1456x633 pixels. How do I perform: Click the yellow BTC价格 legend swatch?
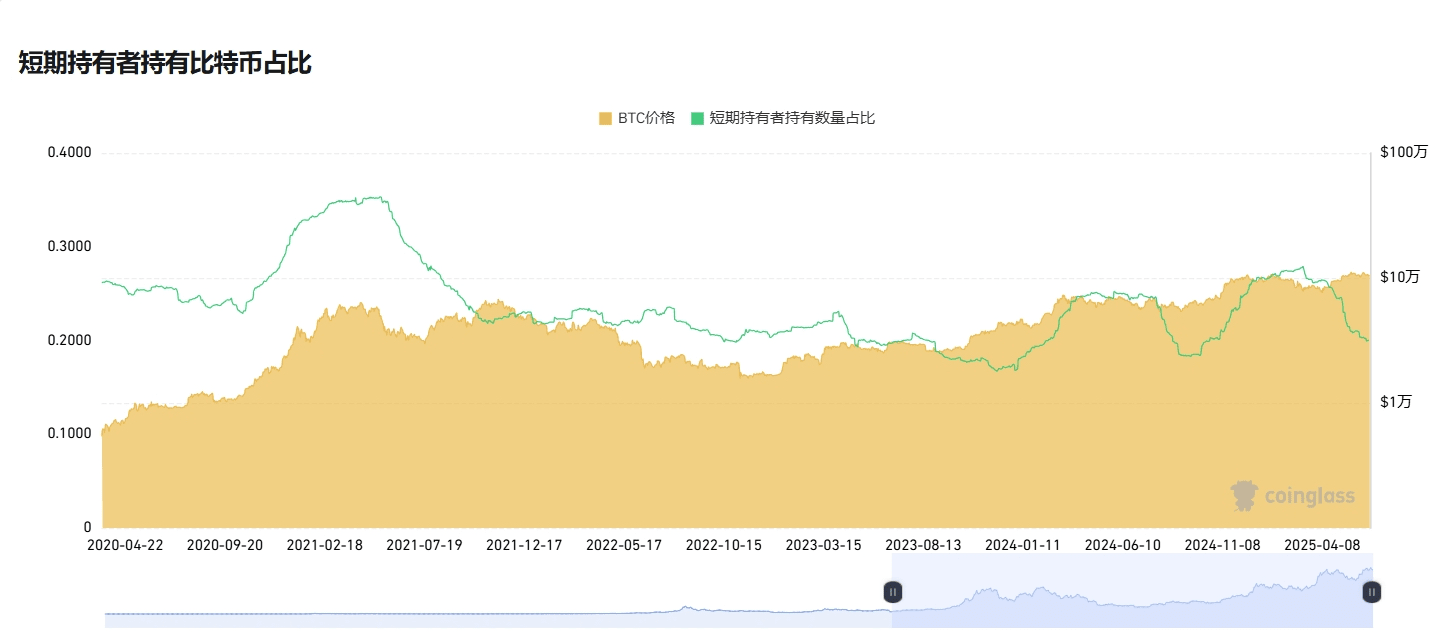[x=605, y=118]
